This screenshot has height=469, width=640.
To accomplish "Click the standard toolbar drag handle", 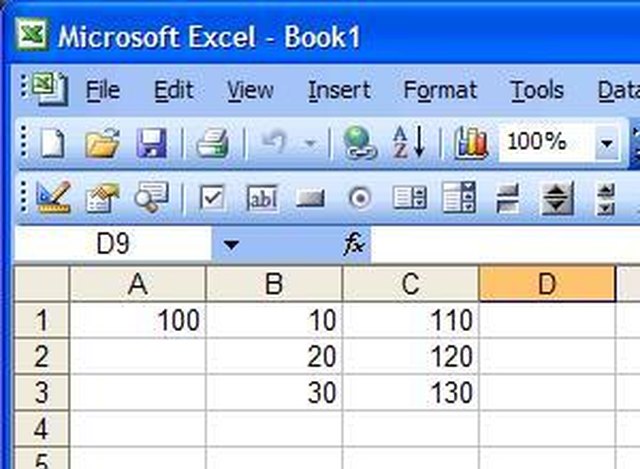I will [x=24, y=142].
